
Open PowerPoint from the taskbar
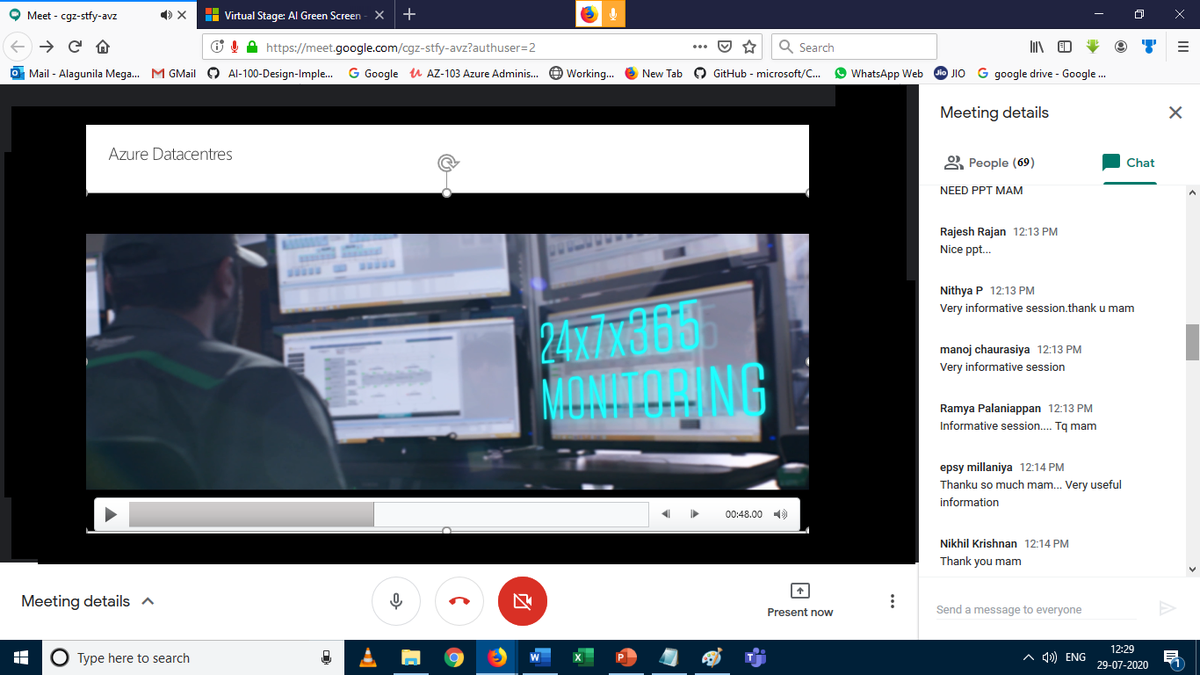click(626, 658)
